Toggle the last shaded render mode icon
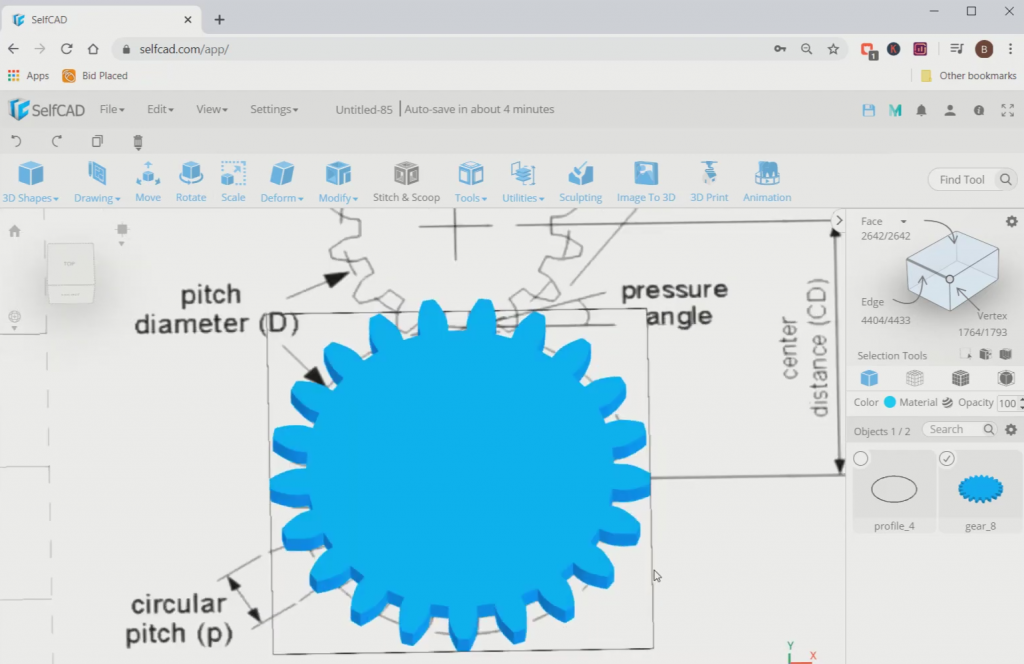Screen dimensions: 1024x664 (1006, 378)
